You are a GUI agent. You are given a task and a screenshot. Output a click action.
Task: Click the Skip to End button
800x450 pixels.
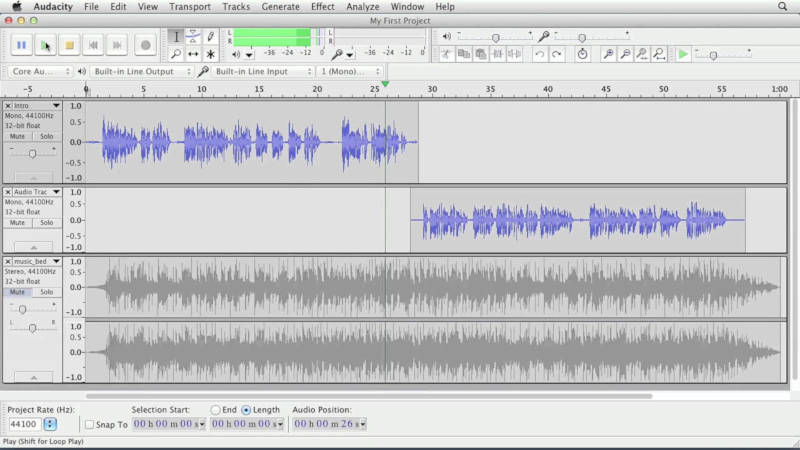(x=117, y=45)
